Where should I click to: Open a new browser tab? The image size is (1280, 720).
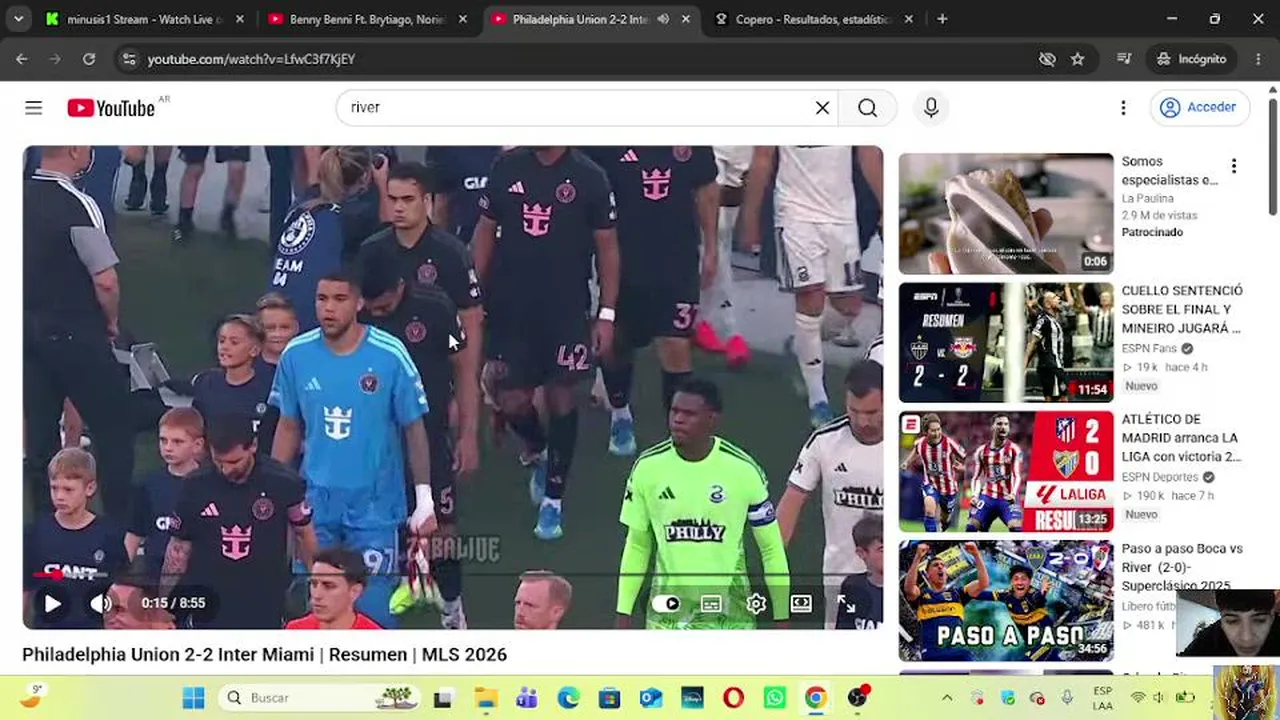point(942,19)
